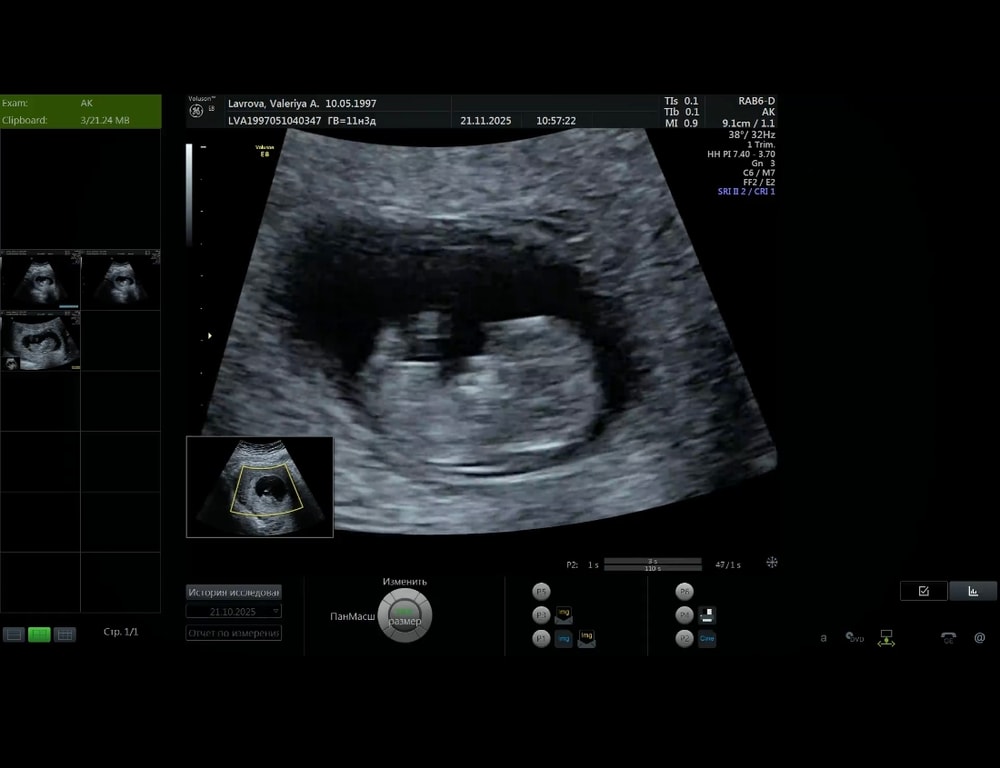Click the Cine icon beside P2
The width and height of the screenshot is (1000, 768).
point(707,639)
